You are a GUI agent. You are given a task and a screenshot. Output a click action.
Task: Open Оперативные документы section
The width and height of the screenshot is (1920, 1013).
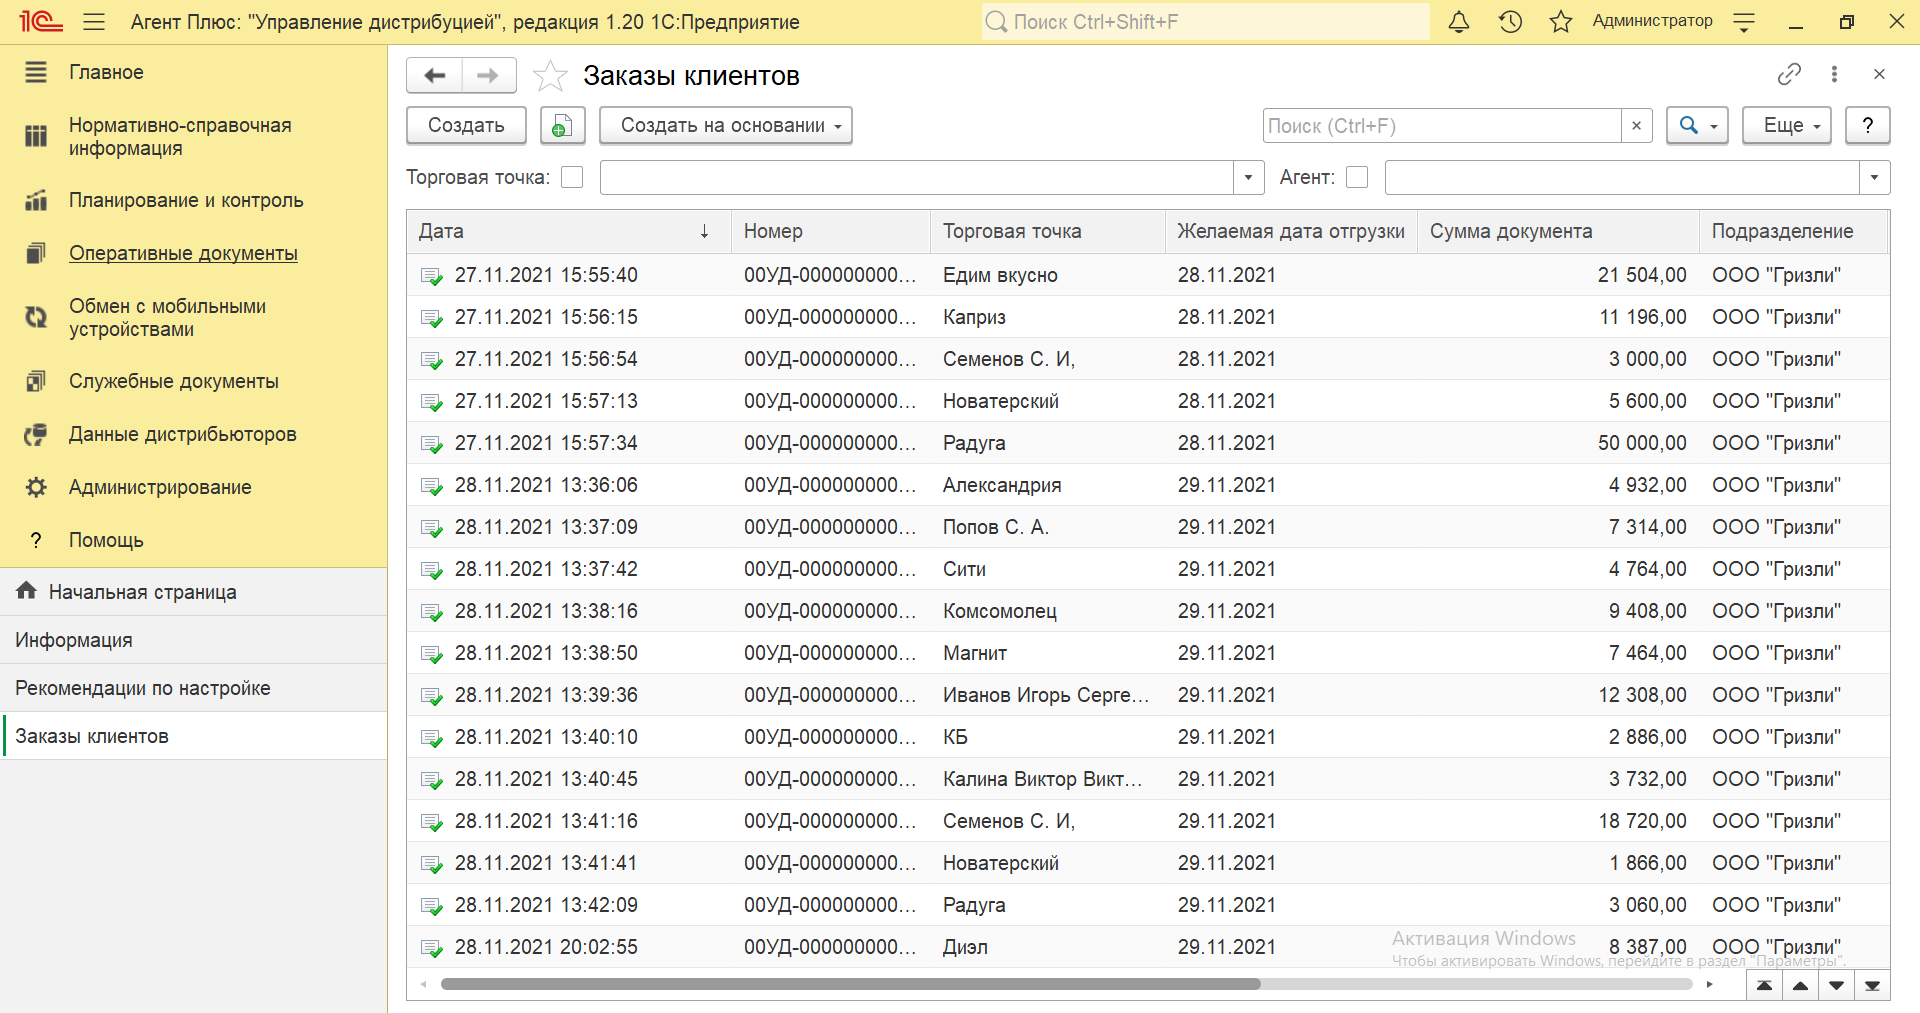183,253
